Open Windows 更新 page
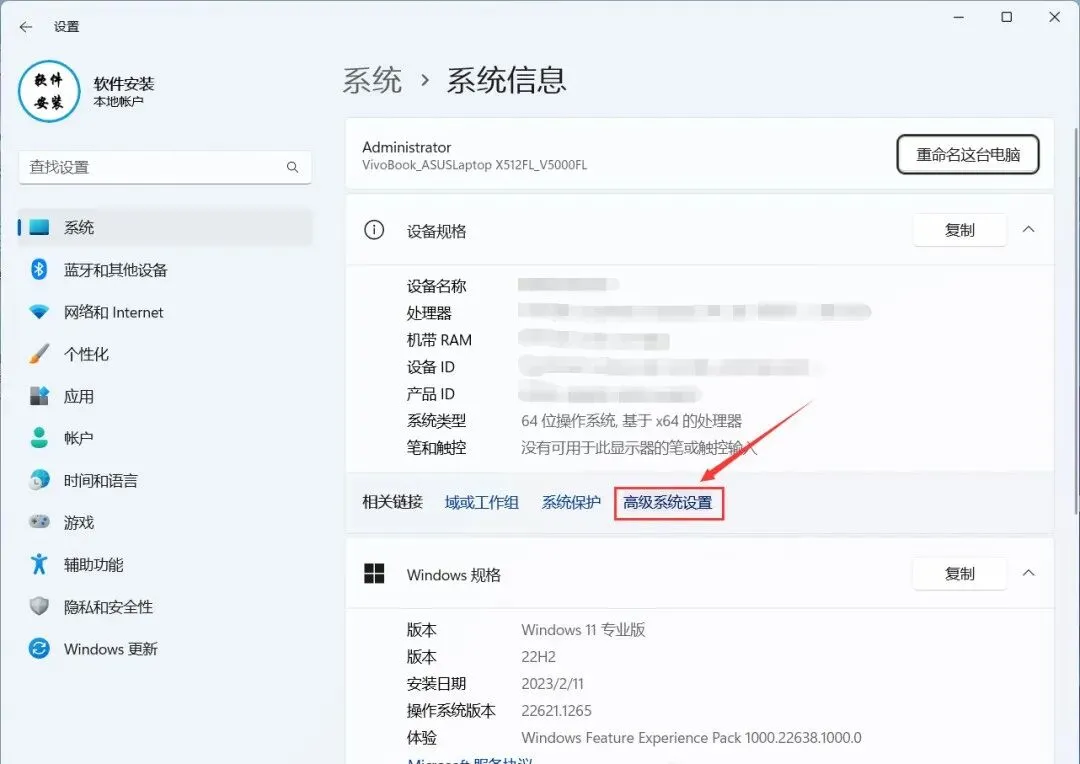The height and width of the screenshot is (764, 1080). click(165, 648)
